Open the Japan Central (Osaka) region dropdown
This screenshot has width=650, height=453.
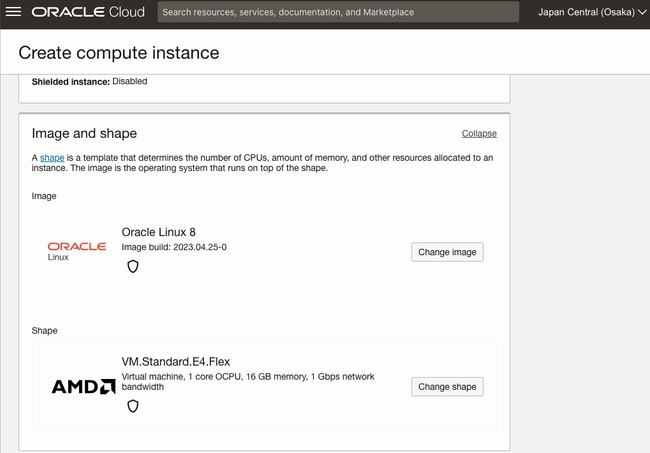[592, 12]
